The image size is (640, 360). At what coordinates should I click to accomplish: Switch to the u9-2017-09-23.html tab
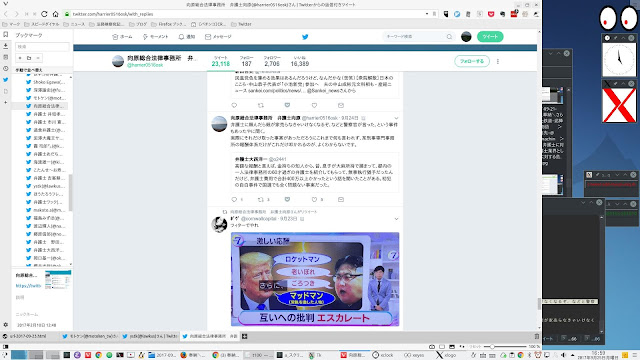(x=30, y=336)
